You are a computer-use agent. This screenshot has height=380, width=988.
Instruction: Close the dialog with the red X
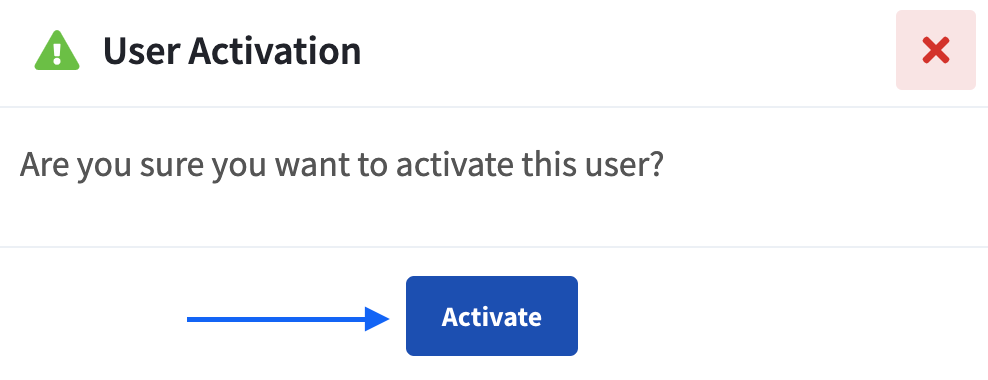tap(936, 50)
